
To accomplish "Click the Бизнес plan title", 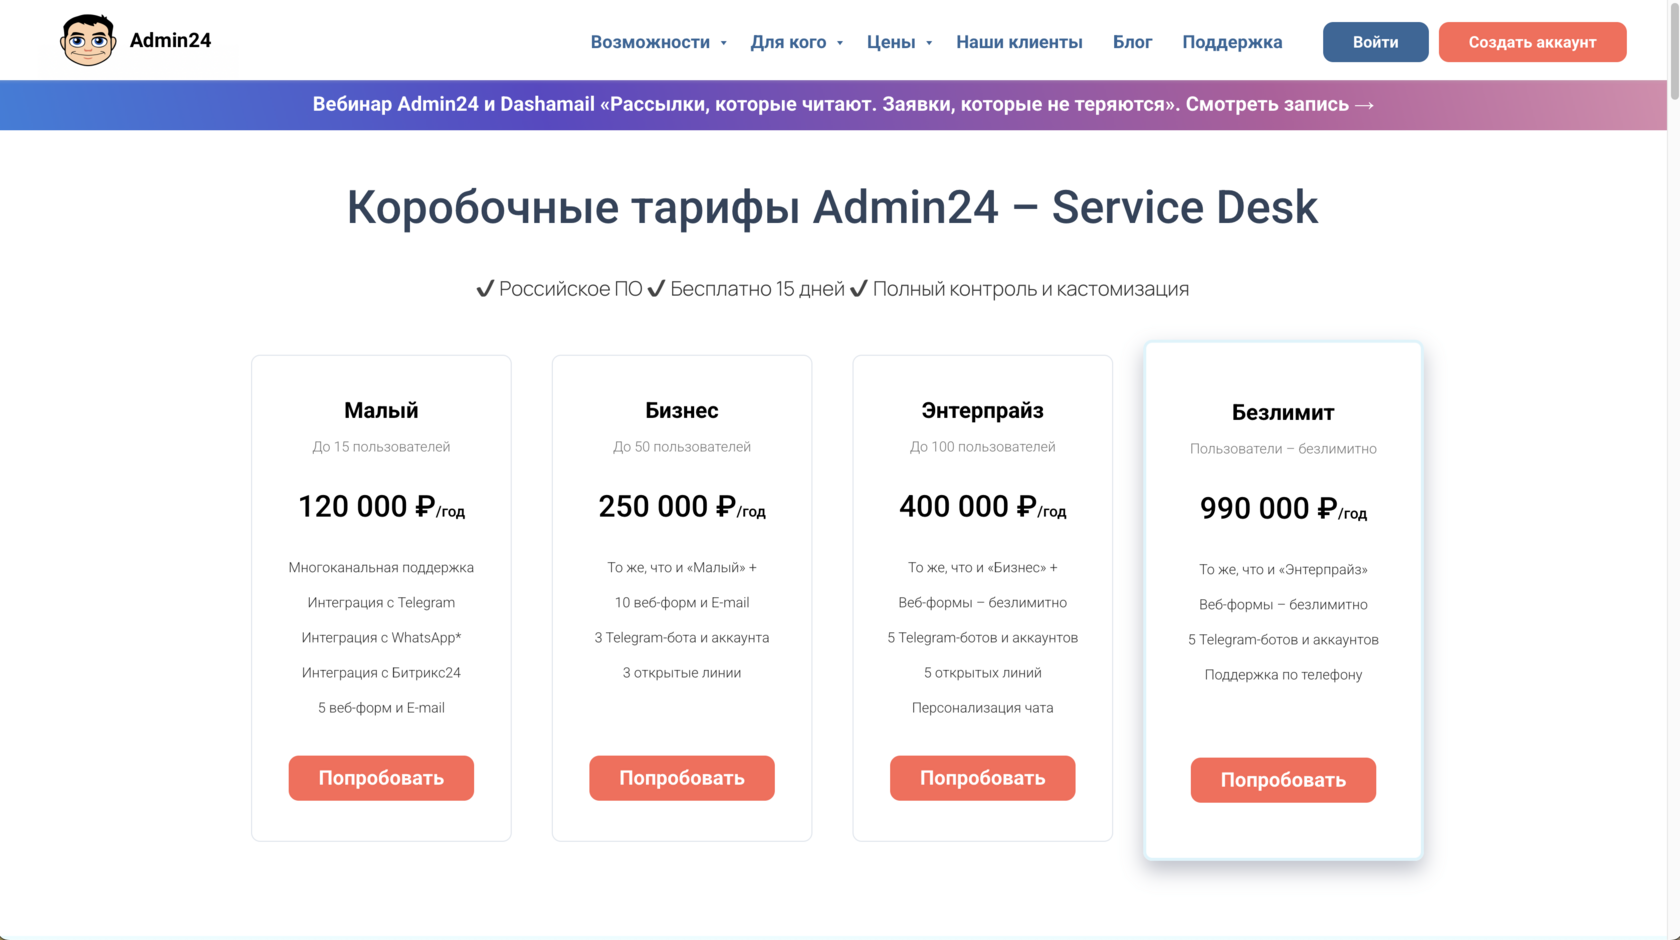I will (x=682, y=410).
